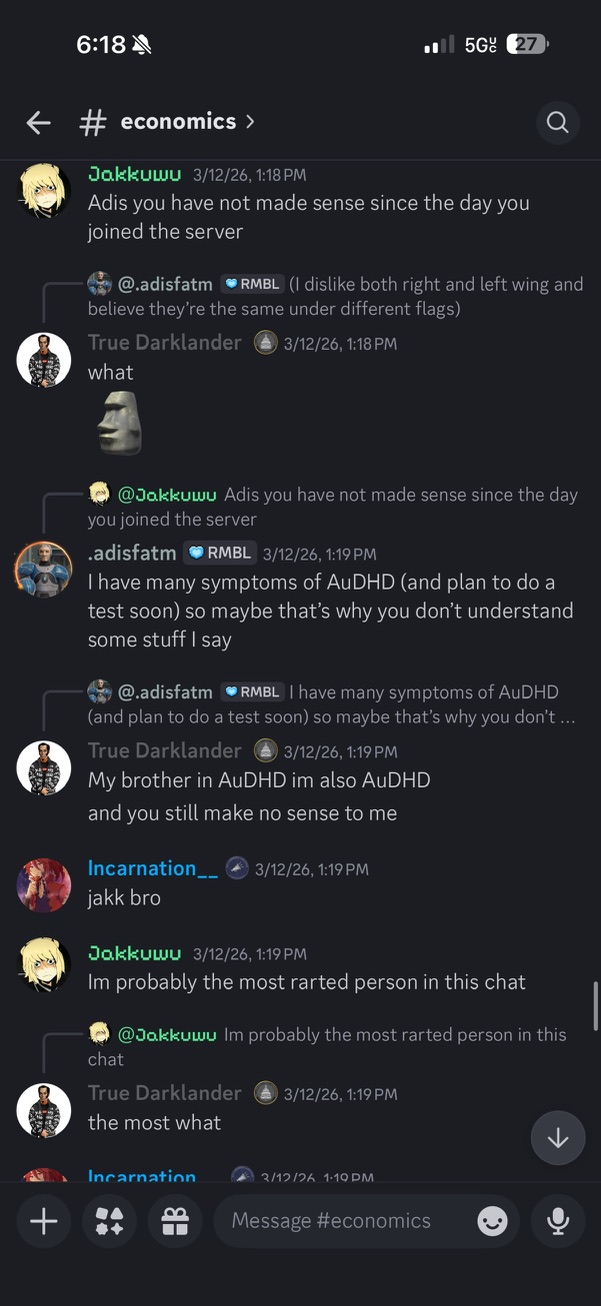Click the channel hashtag icon
Image resolution: width=601 pixels, height=1306 pixels.
click(91, 121)
